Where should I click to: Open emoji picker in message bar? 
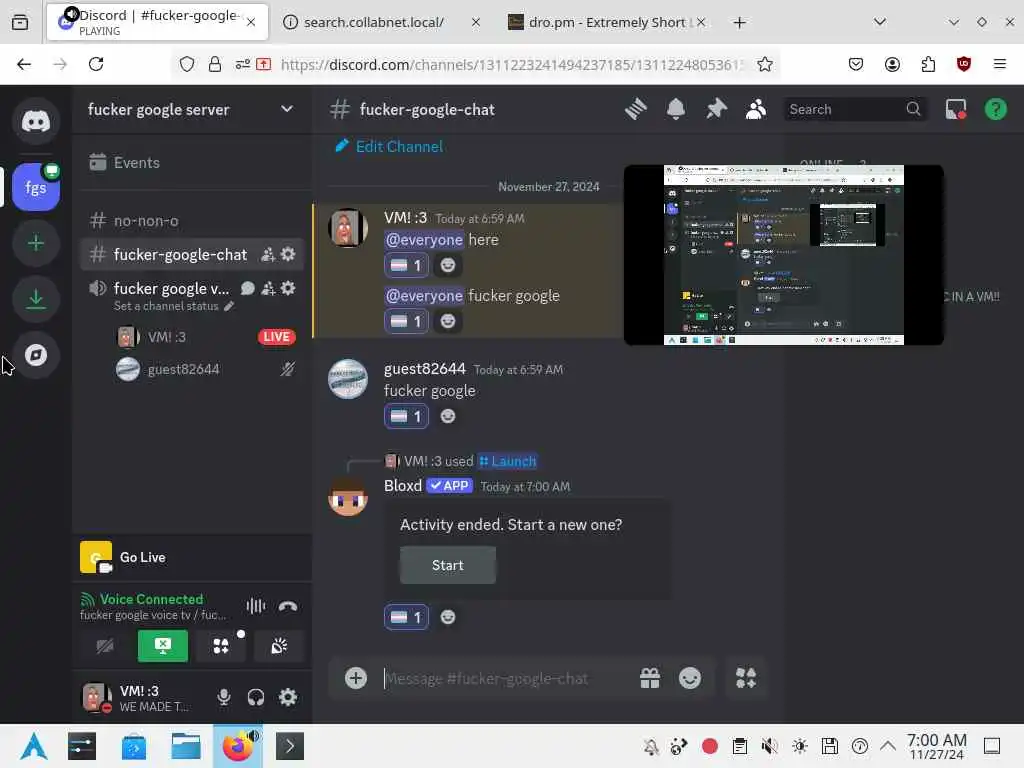tap(690, 678)
